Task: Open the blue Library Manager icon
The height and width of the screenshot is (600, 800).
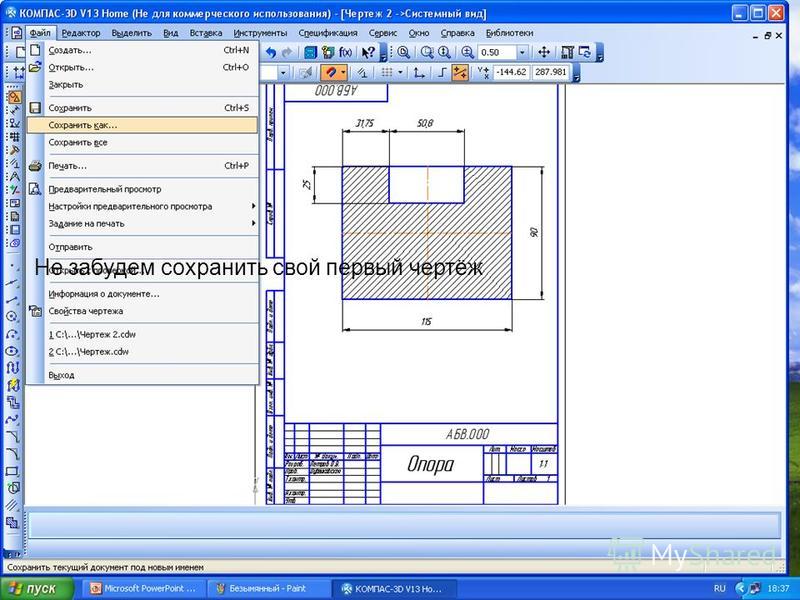Action: 310,52
